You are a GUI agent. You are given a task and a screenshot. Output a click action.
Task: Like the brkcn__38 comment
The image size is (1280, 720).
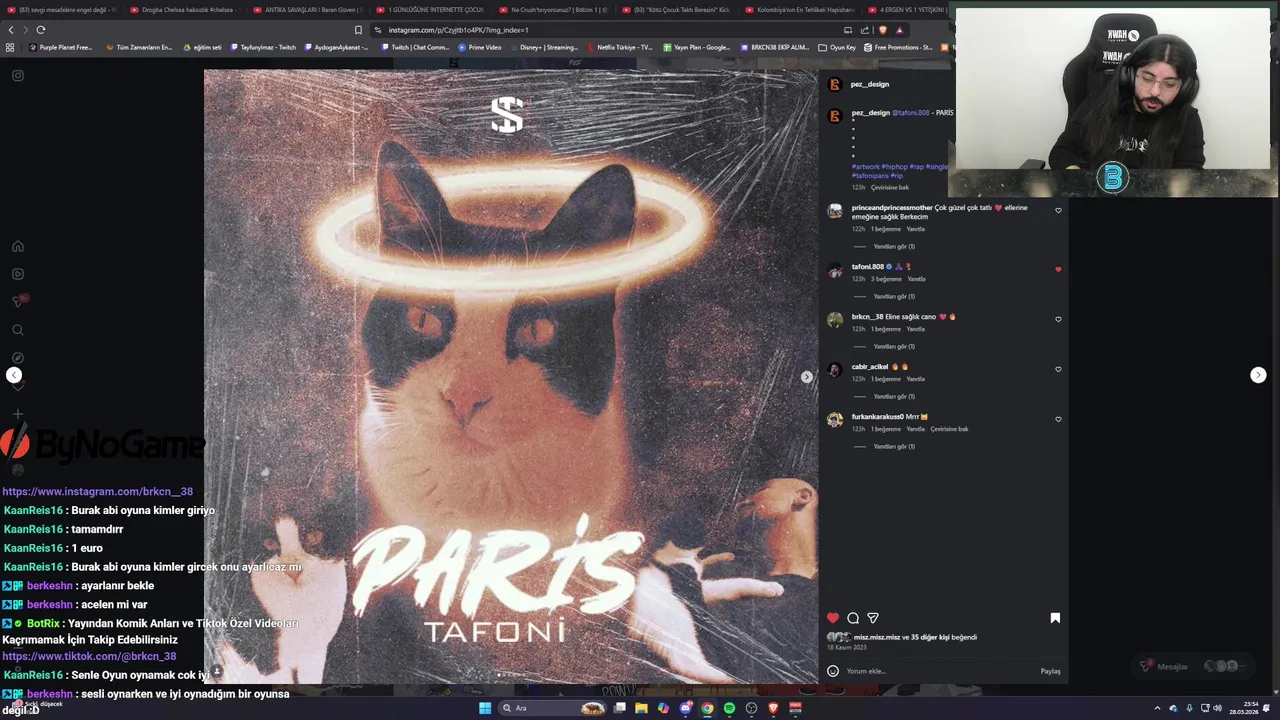(1058, 319)
